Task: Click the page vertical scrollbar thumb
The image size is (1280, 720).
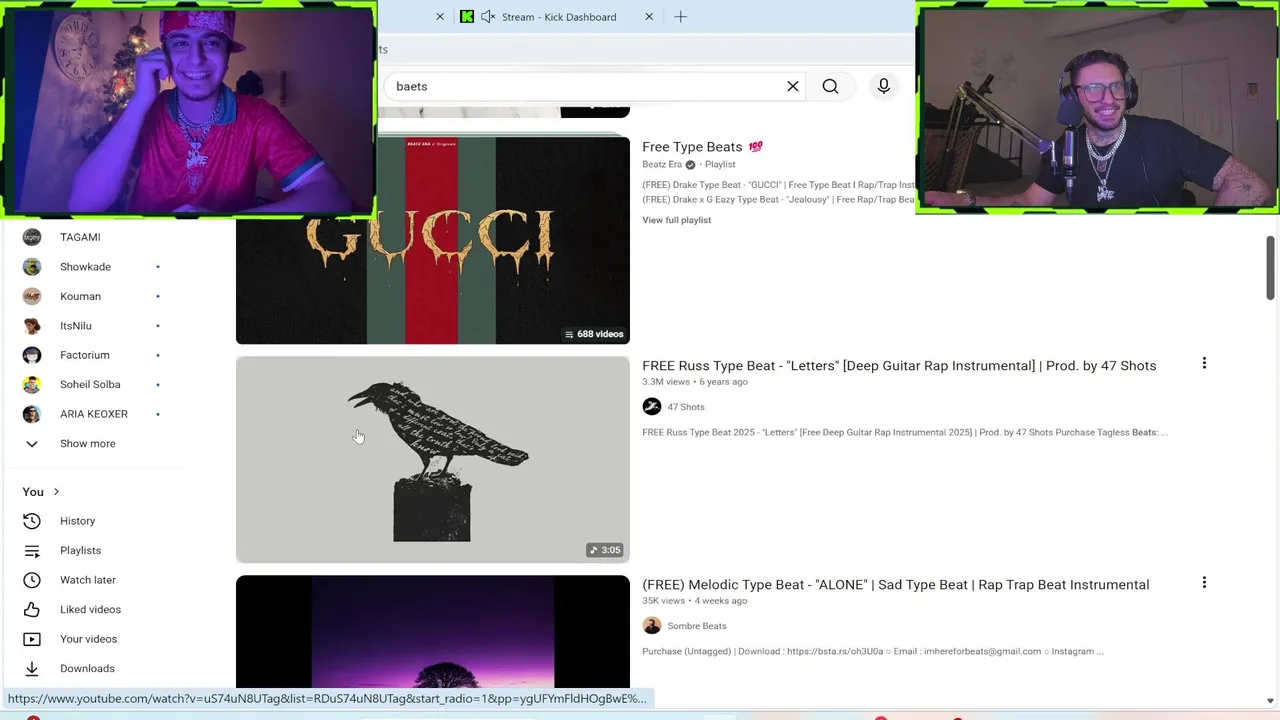Action: click(1270, 267)
